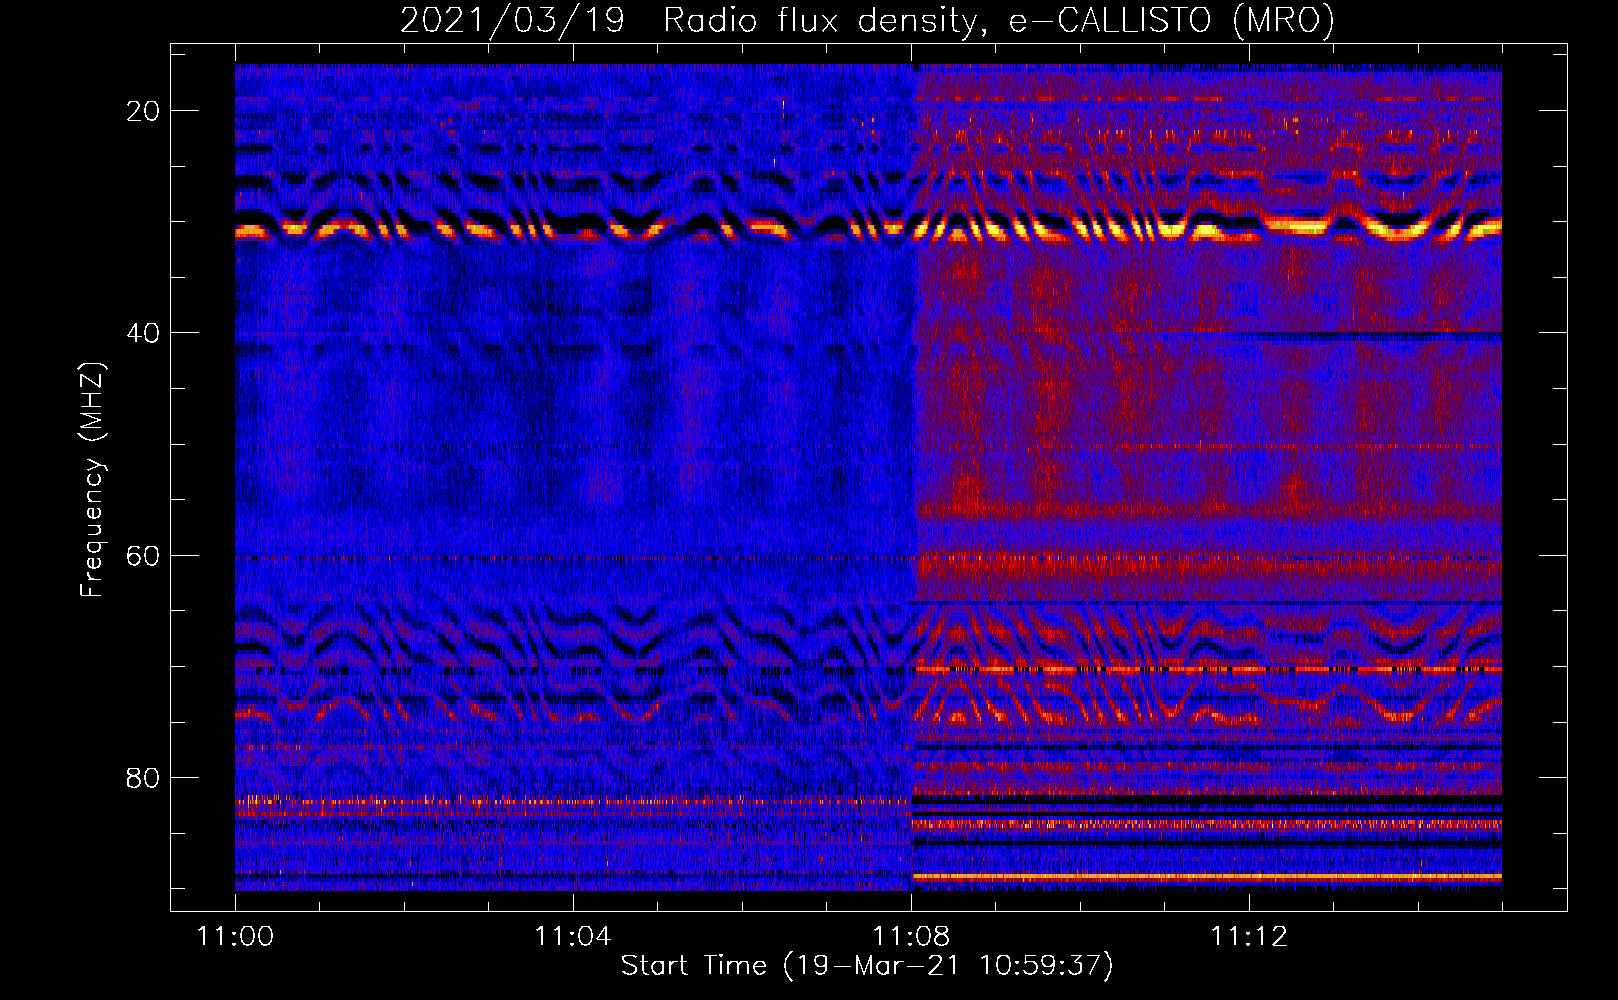Click the 11:04 time tick label
This screenshot has width=1618, height=1000.
[572, 936]
